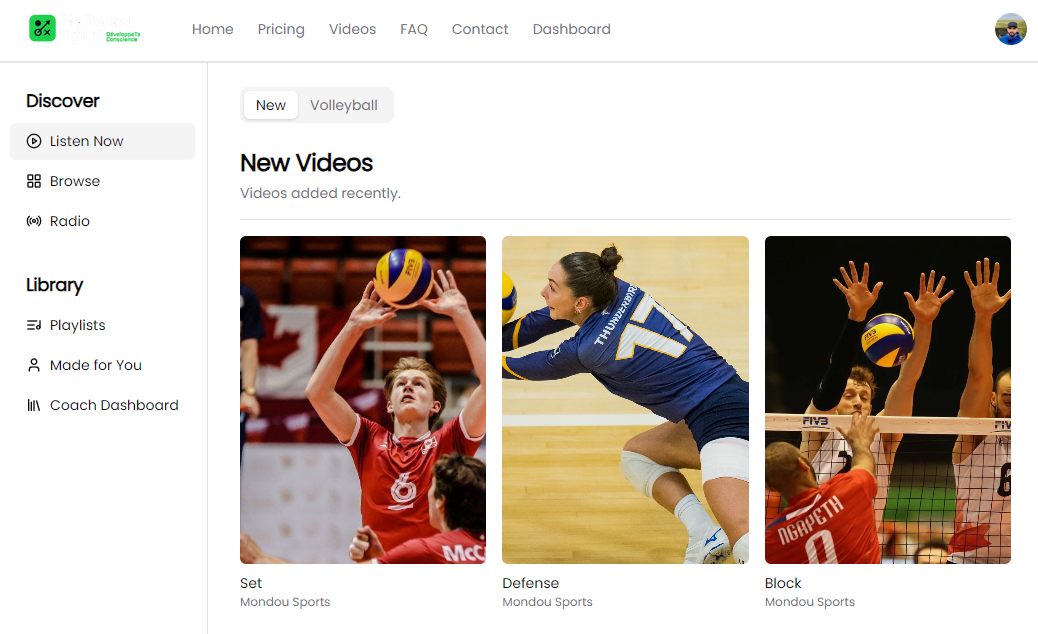
Task: Open the Block video thumbnail
Action: [887, 400]
